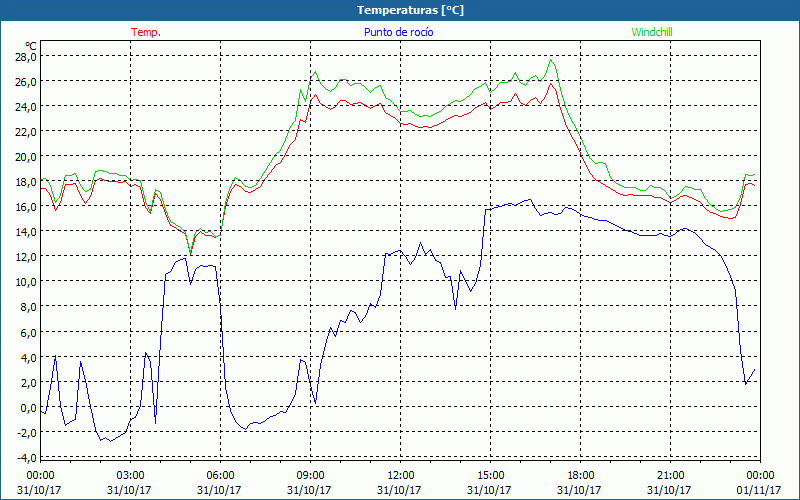Viewport: 800px width, 500px height.
Task: Click the '6,0' y-axis value
Action: pyautogui.click(x=29, y=332)
